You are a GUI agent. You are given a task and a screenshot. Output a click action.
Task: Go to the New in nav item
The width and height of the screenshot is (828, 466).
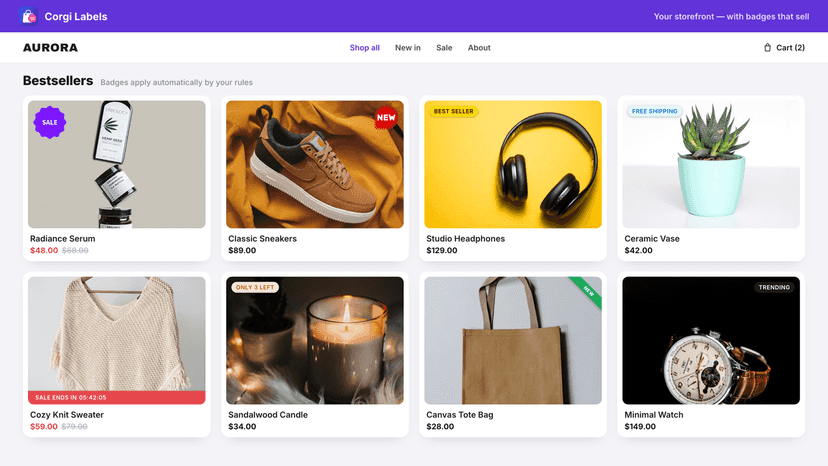click(x=408, y=48)
